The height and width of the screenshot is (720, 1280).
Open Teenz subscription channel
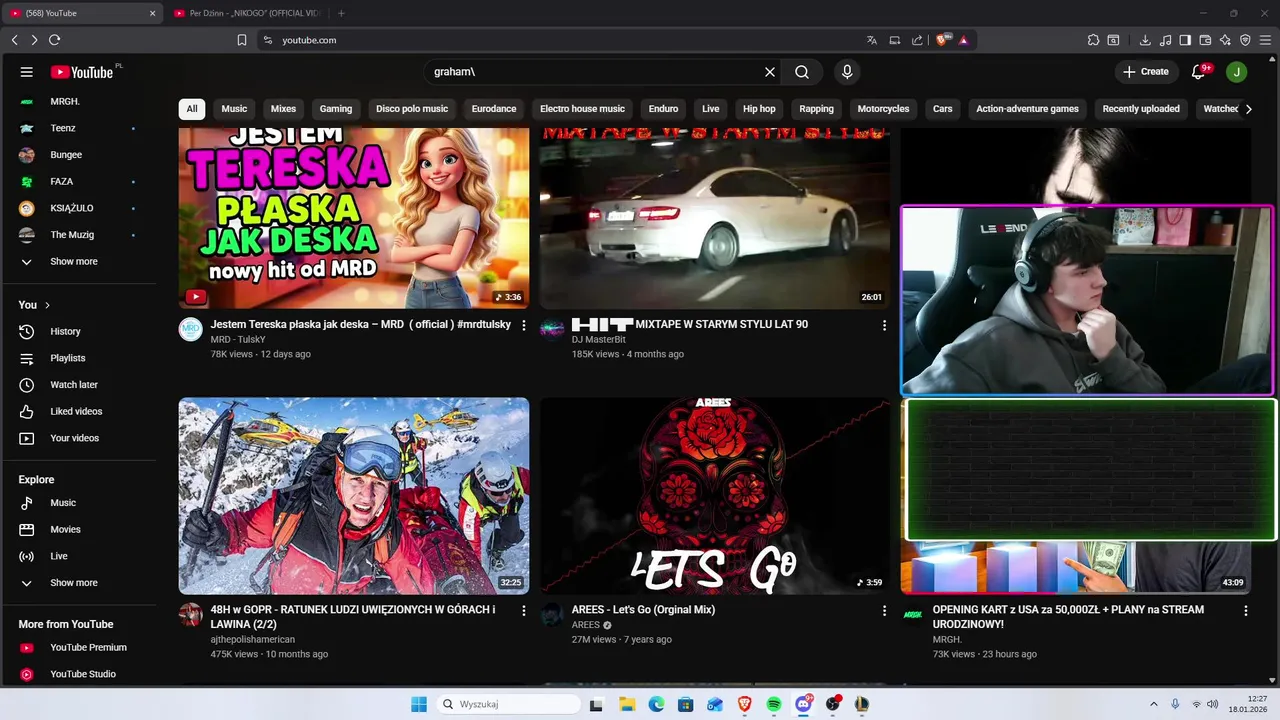tap(63, 128)
